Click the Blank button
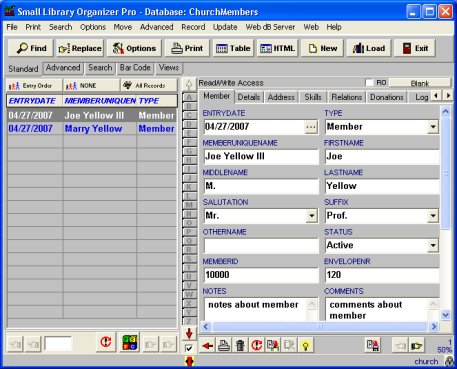This screenshot has width=457, height=369. point(420,83)
